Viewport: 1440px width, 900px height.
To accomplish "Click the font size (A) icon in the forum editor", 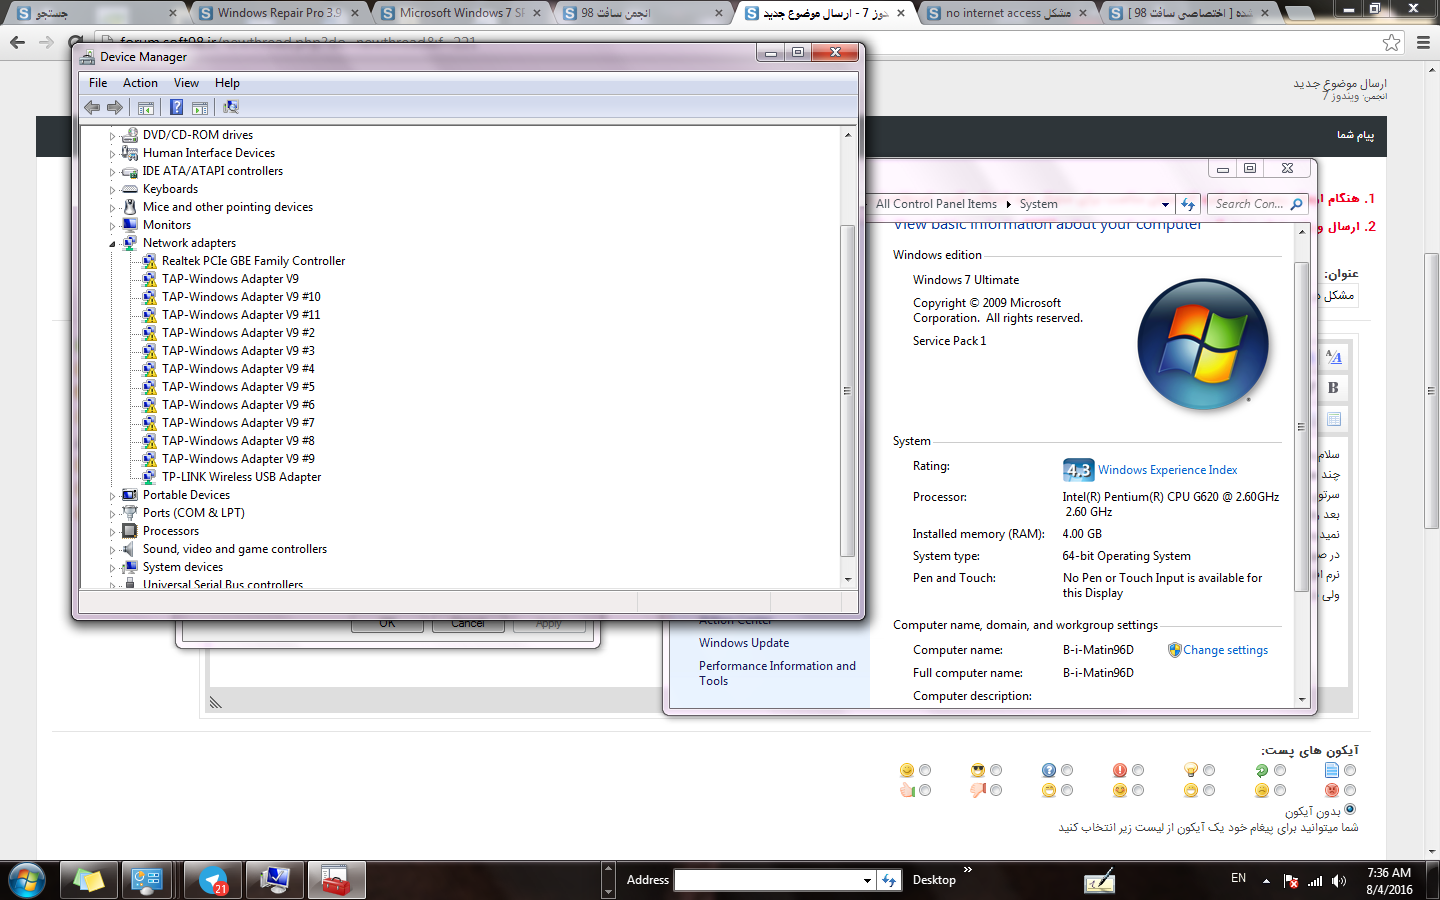I will [1333, 357].
